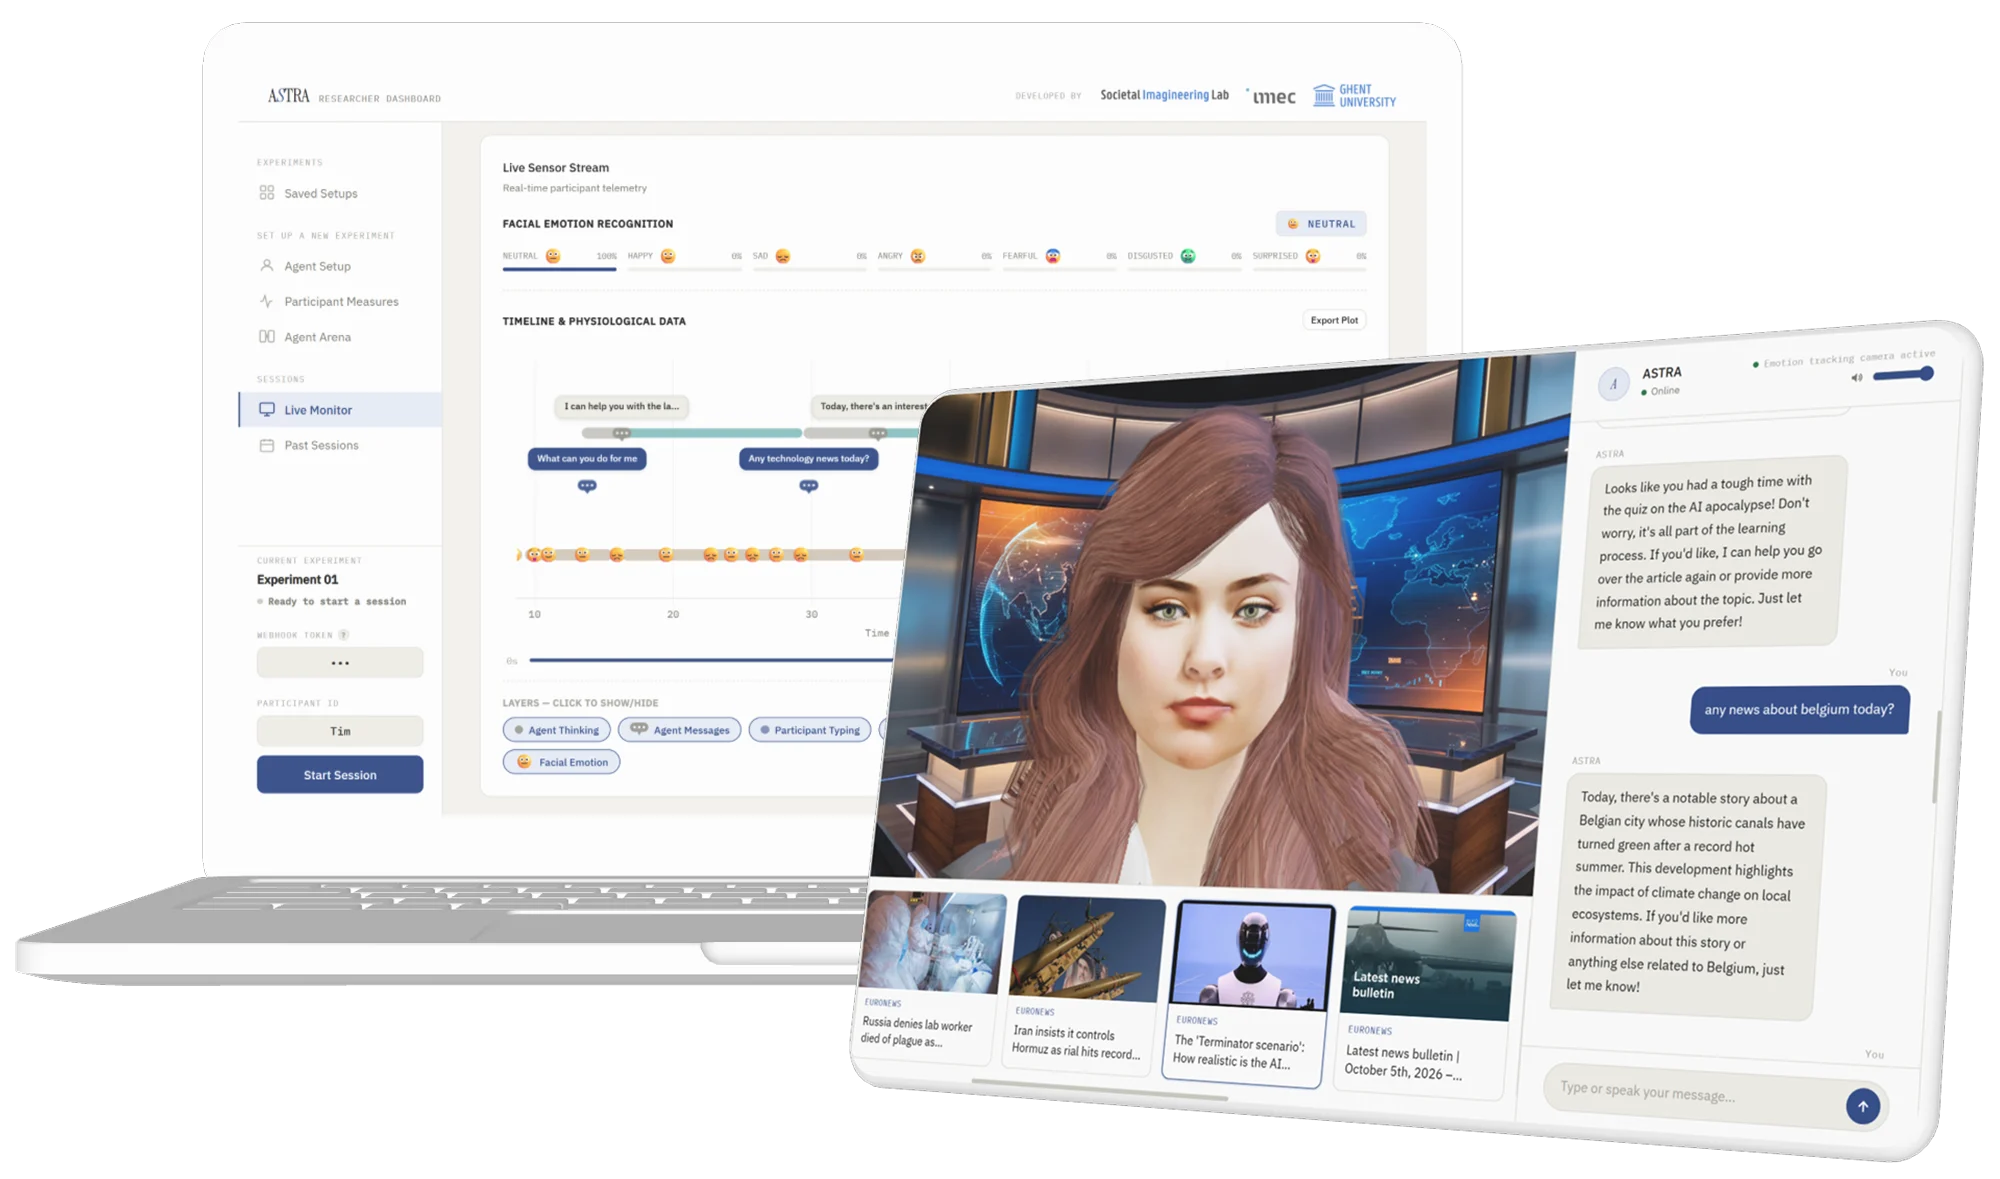
Task: Open Past Sessions page
Action: pyautogui.click(x=340, y=445)
